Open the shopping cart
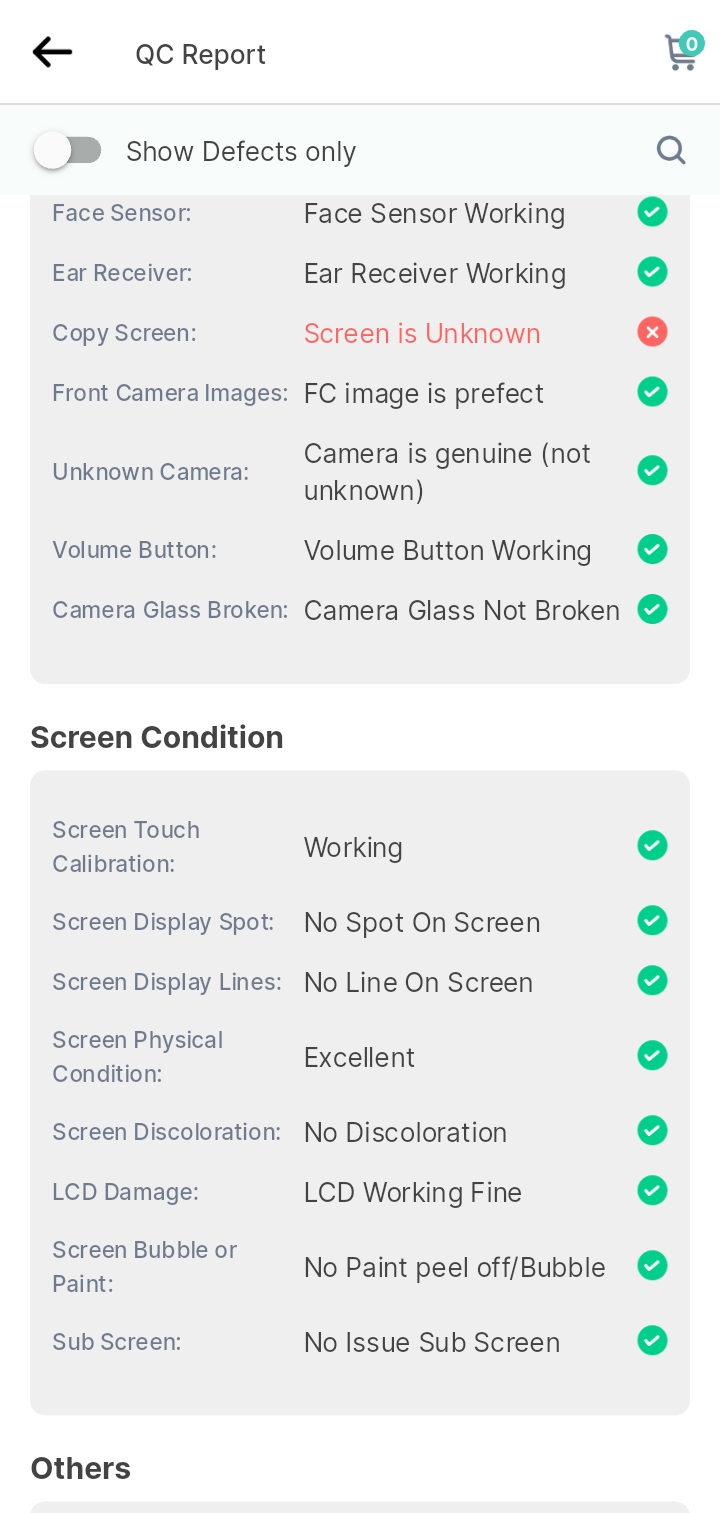Image resolution: width=720 pixels, height=1513 pixels. point(684,51)
